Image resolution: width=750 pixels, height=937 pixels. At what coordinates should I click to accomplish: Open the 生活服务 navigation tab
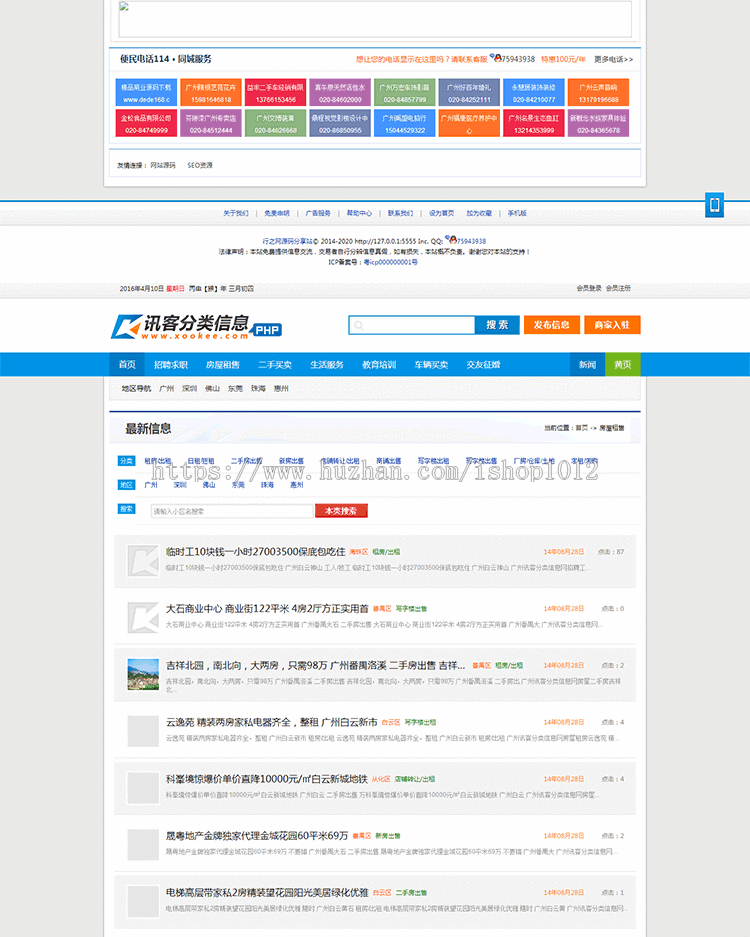pyautogui.click(x=327, y=365)
